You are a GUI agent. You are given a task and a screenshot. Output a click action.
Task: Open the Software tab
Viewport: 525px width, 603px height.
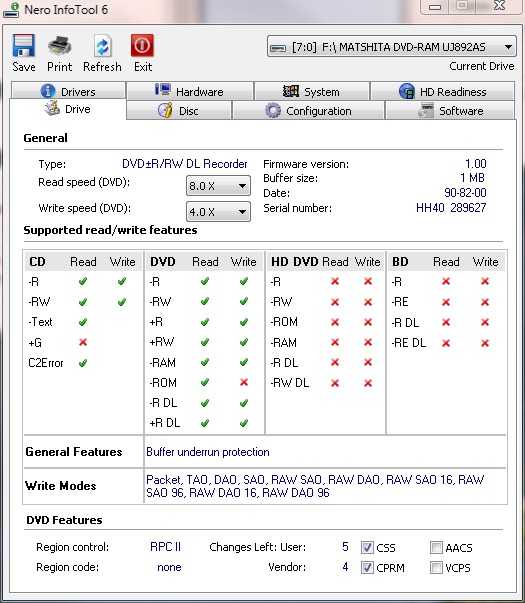(450, 111)
